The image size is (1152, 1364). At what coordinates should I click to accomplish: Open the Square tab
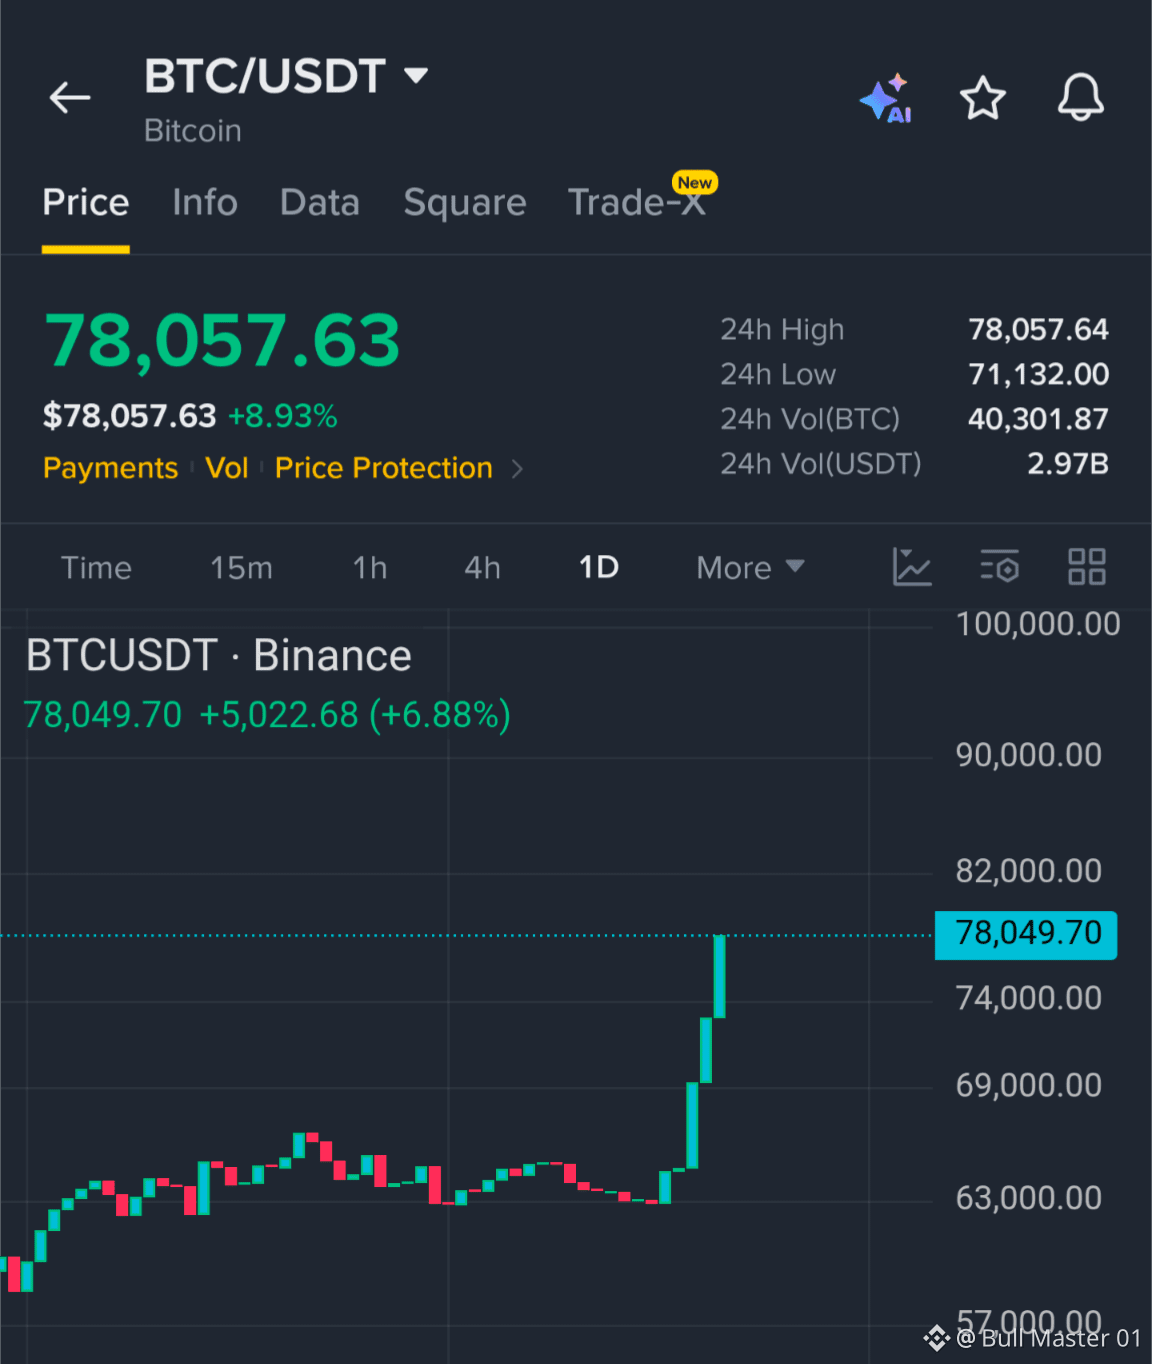[465, 203]
